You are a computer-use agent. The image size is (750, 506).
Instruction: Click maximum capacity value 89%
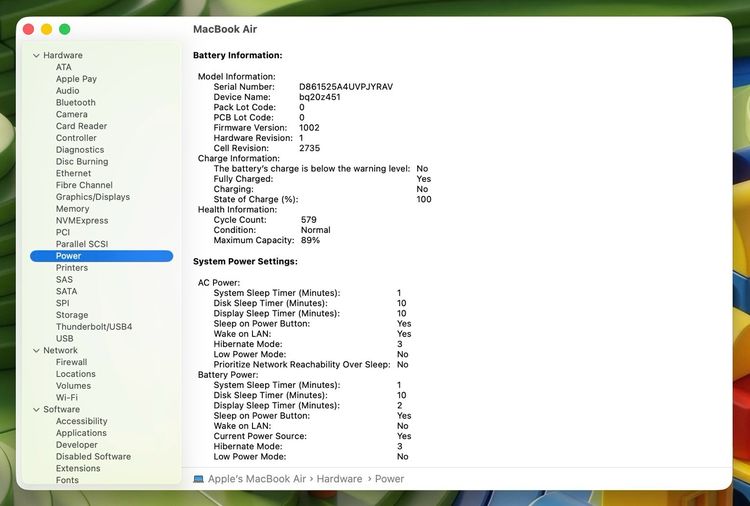[310, 241]
